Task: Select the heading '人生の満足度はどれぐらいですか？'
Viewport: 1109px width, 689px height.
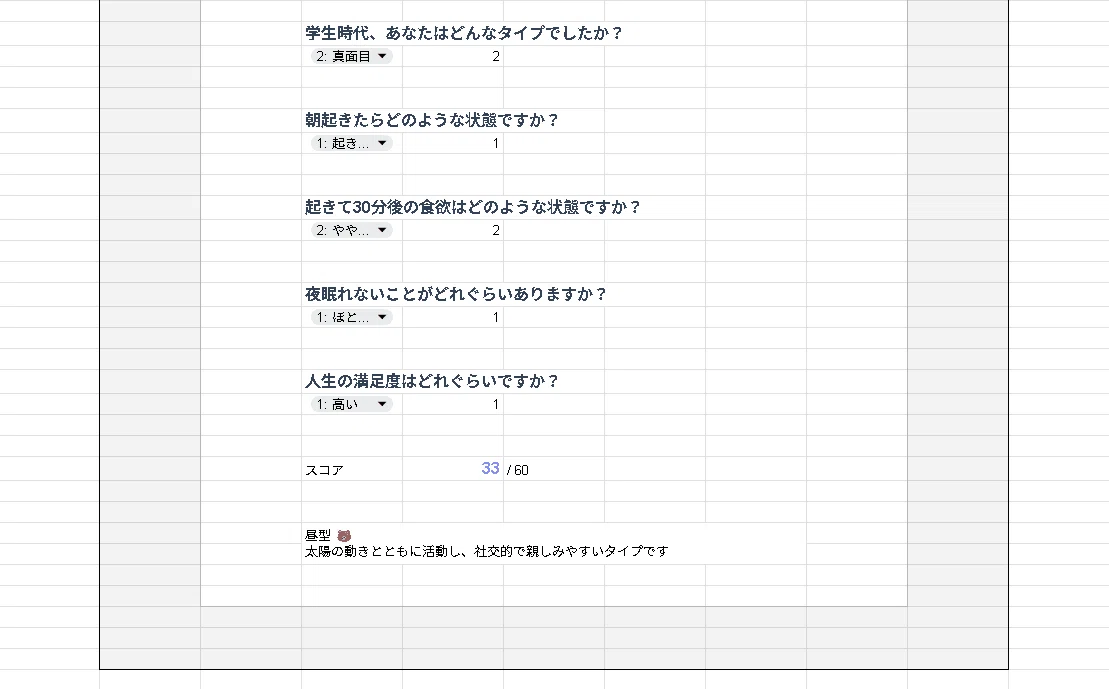Action: click(432, 381)
